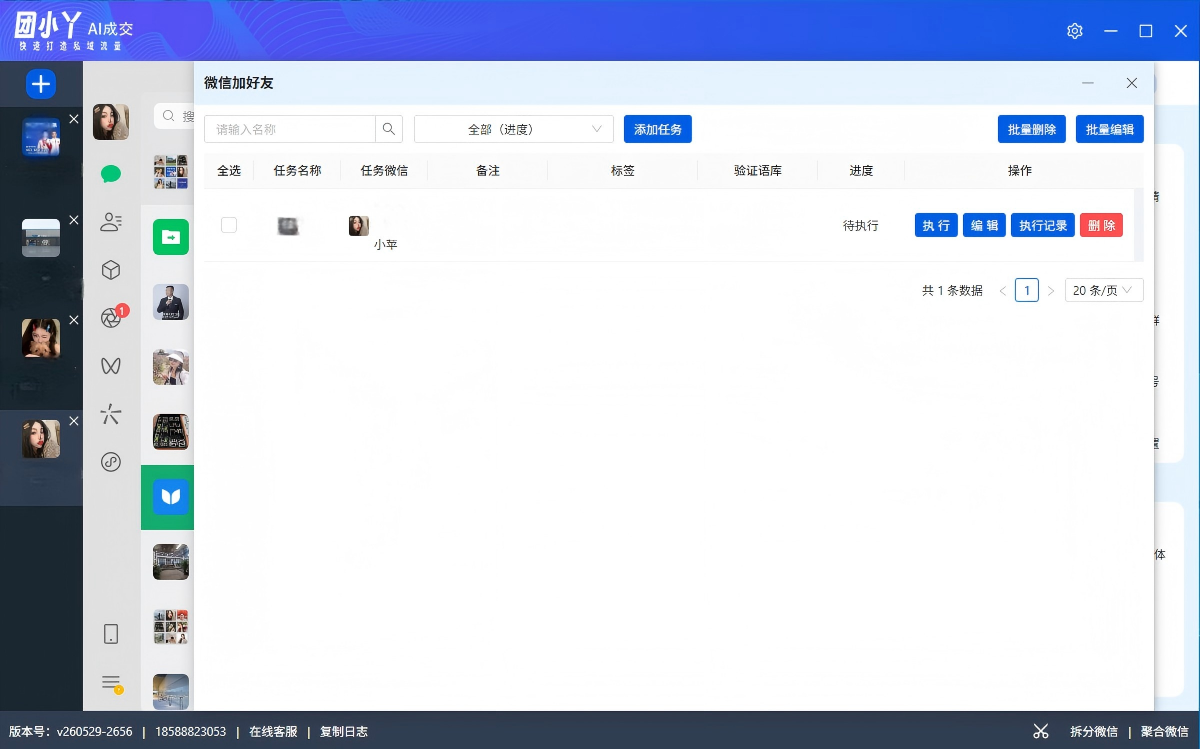Close the fourth highlighted account tab
Image resolution: width=1200 pixels, height=749 pixels.
74,421
